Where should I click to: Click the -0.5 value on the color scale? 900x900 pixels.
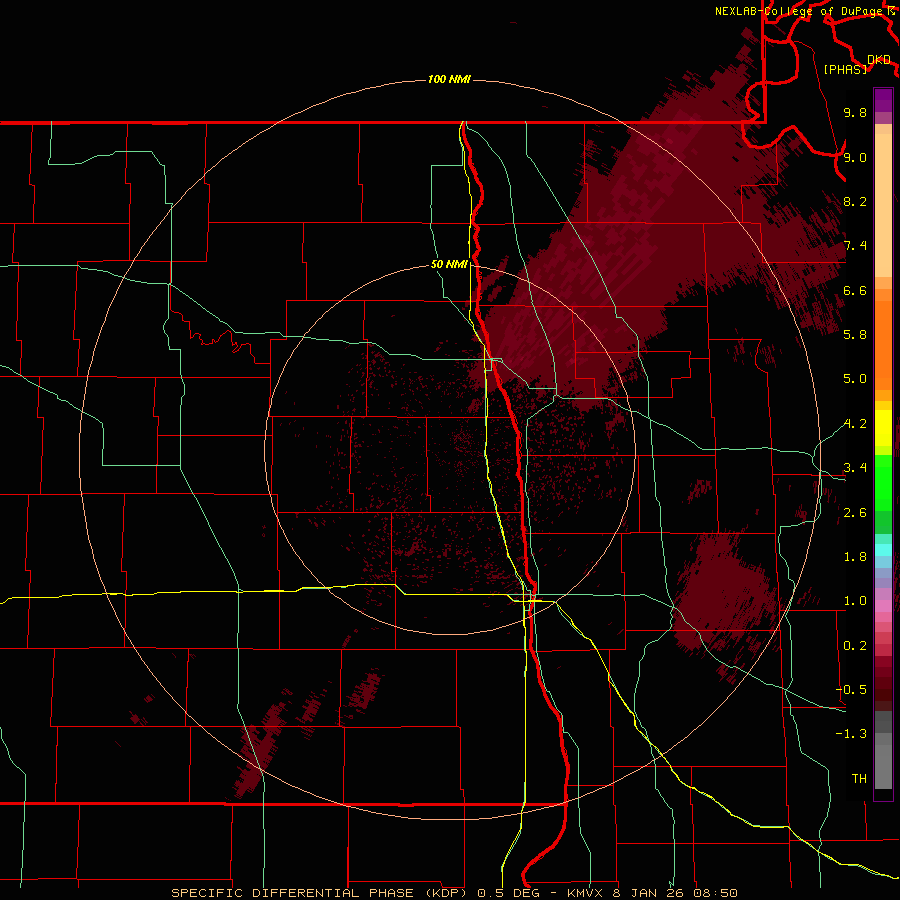(x=851, y=690)
